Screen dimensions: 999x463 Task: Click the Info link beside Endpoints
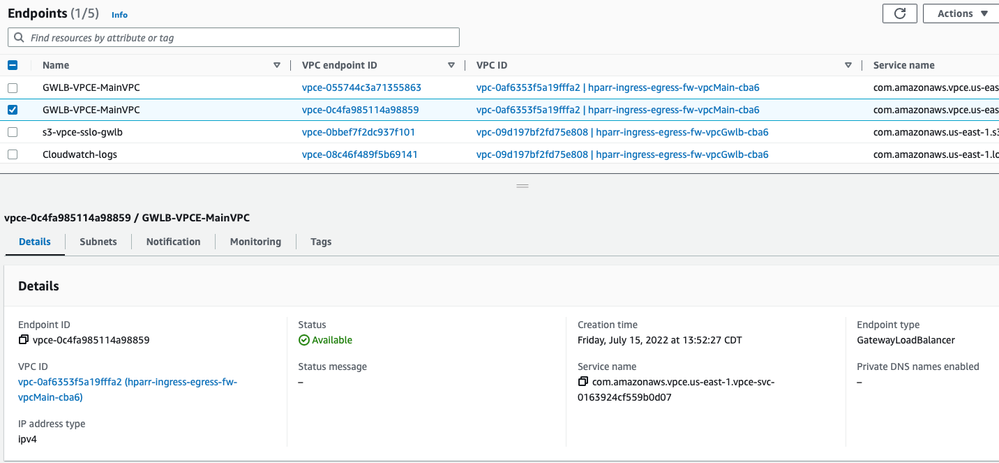click(x=120, y=15)
